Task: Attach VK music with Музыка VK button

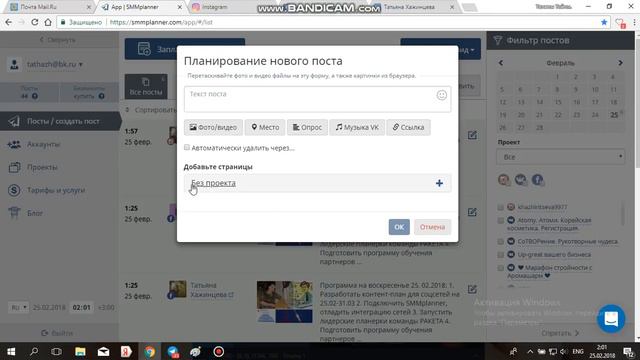Action: (357, 127)
